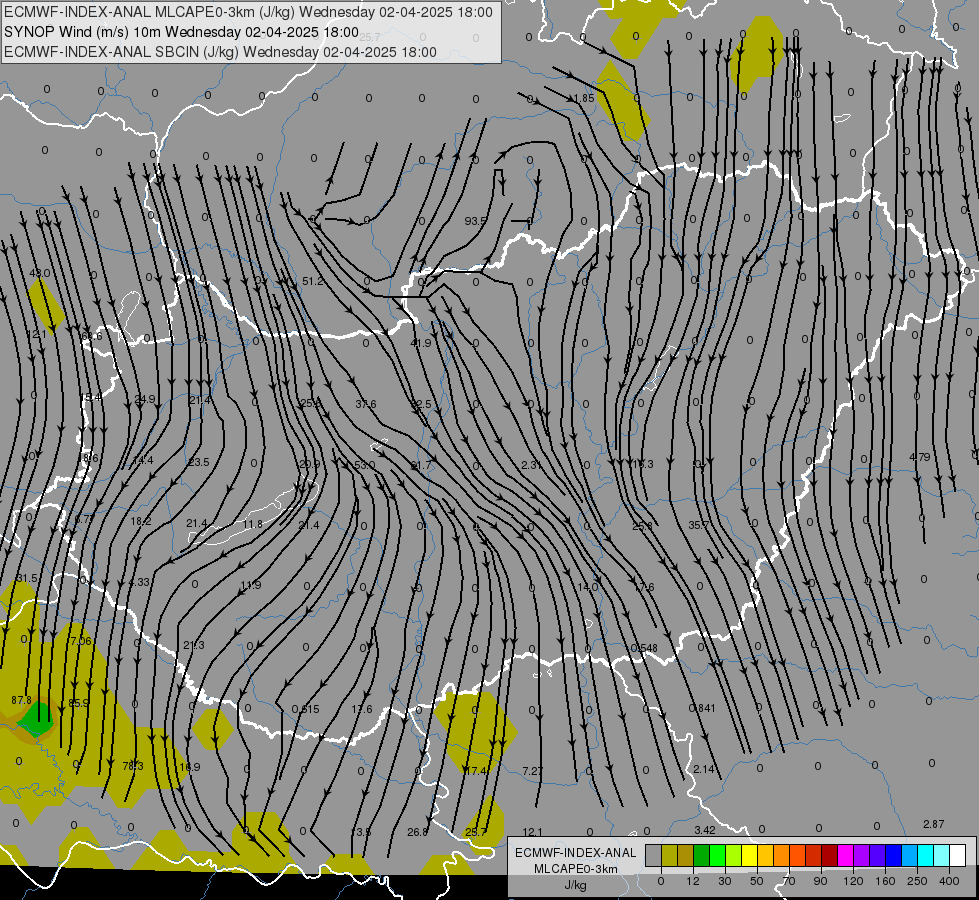The image size is (979, 900).
Task: Click the map value 53.0
Action: (x=365, y=465)
